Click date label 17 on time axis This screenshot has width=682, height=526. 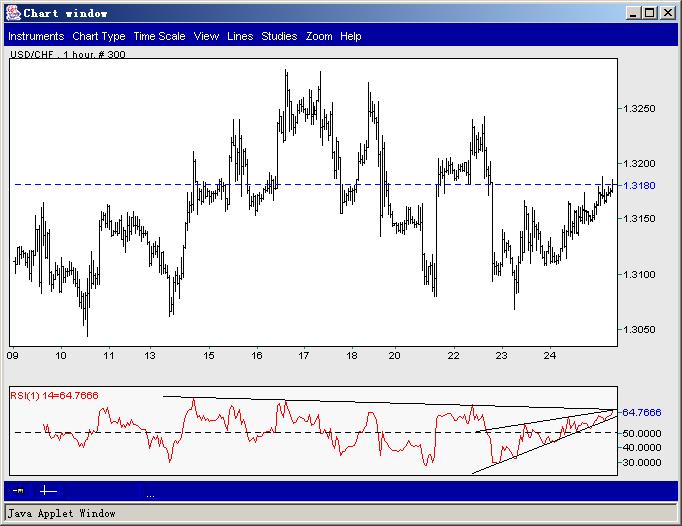[x=304, y=355]
